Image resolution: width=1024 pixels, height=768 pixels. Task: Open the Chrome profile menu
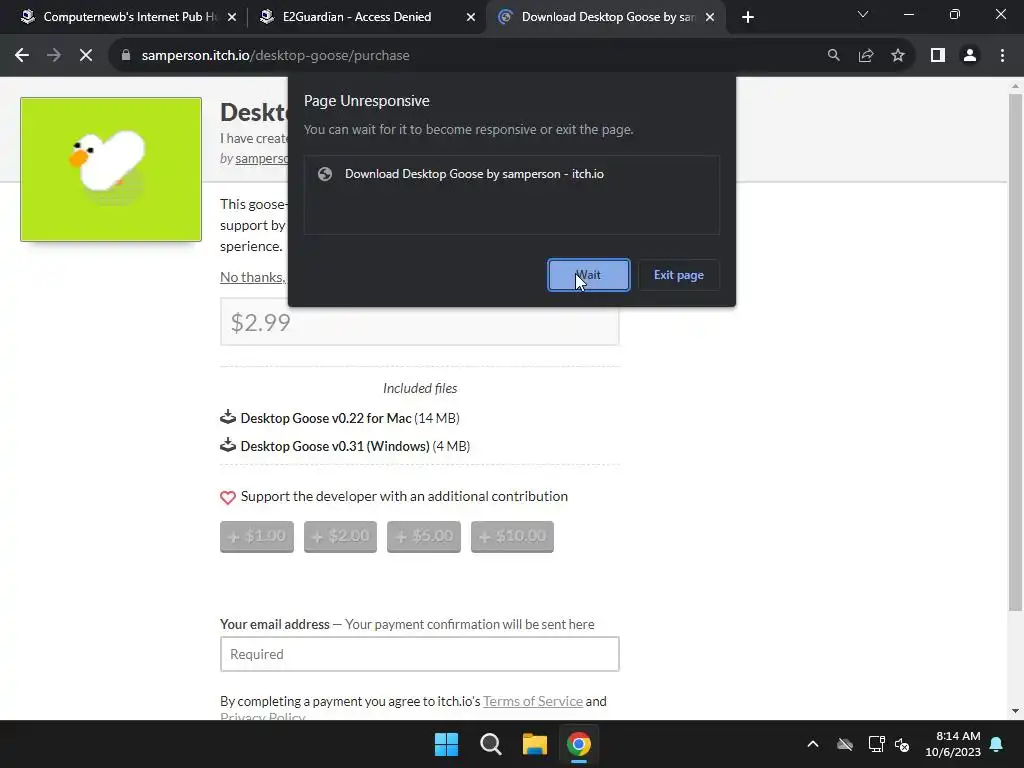(x=970, y=56)
